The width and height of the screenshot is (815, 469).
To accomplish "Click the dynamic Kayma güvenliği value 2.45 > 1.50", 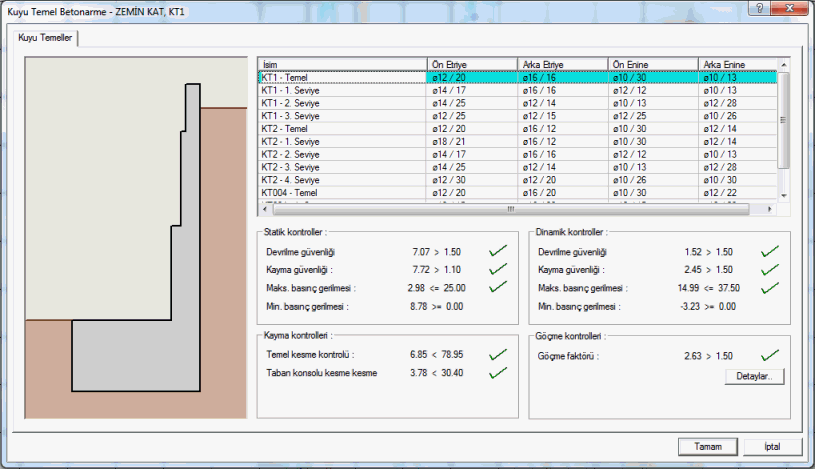I will tap(708, 269).
